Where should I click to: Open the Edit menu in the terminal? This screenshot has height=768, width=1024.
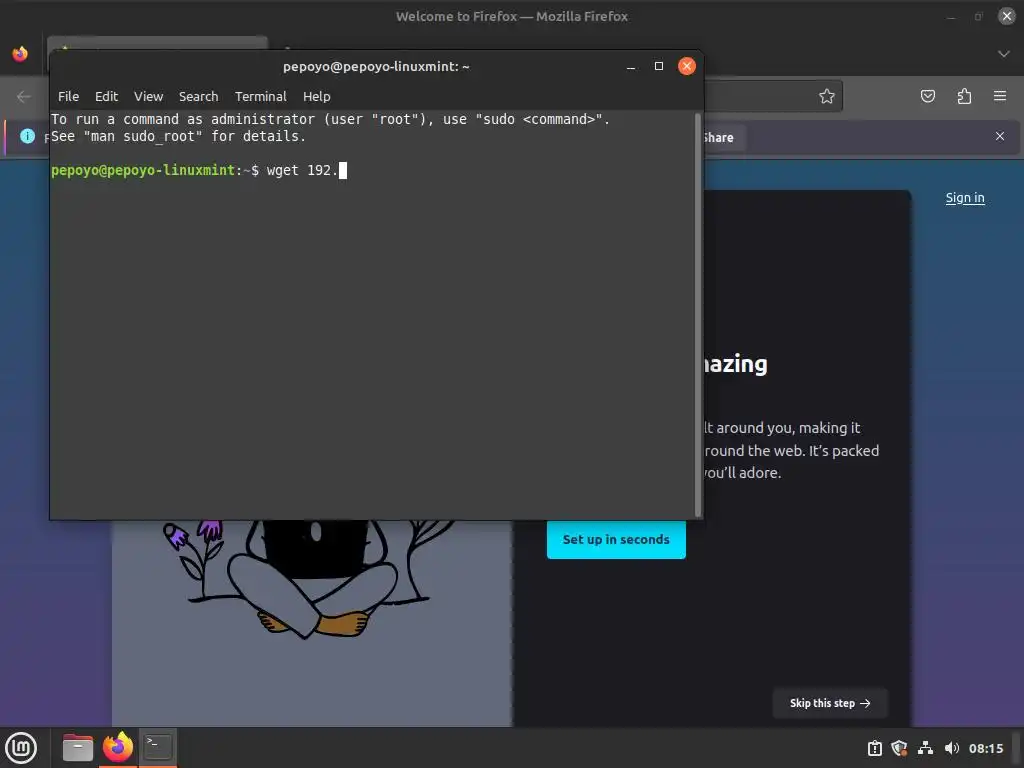[106, 97]
